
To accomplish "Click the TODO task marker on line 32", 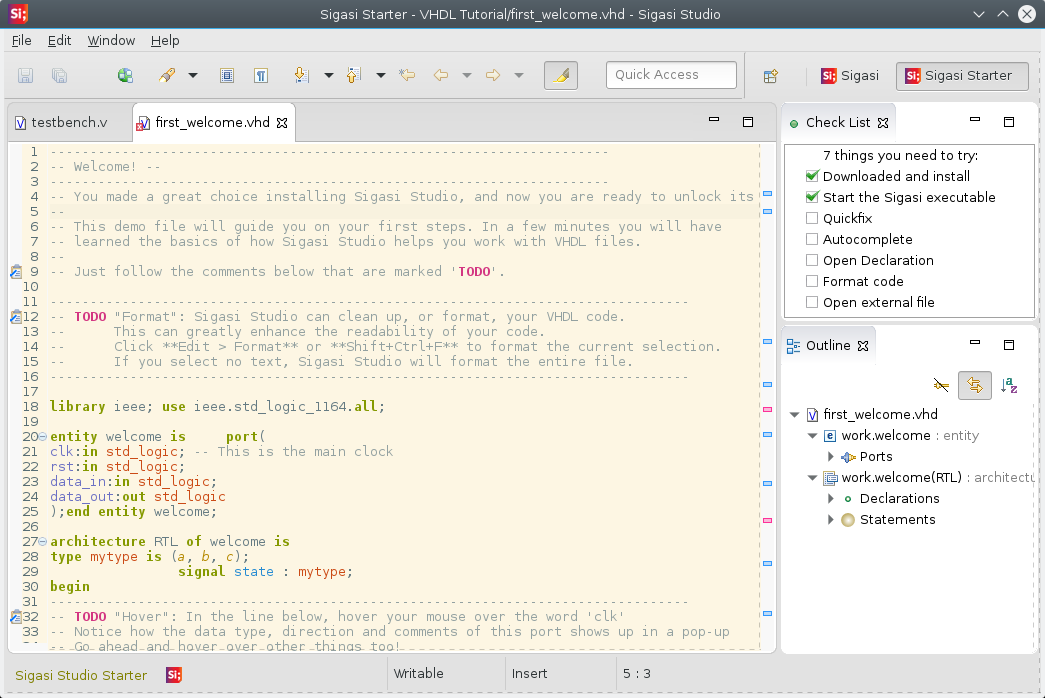I will coord(16,617).
